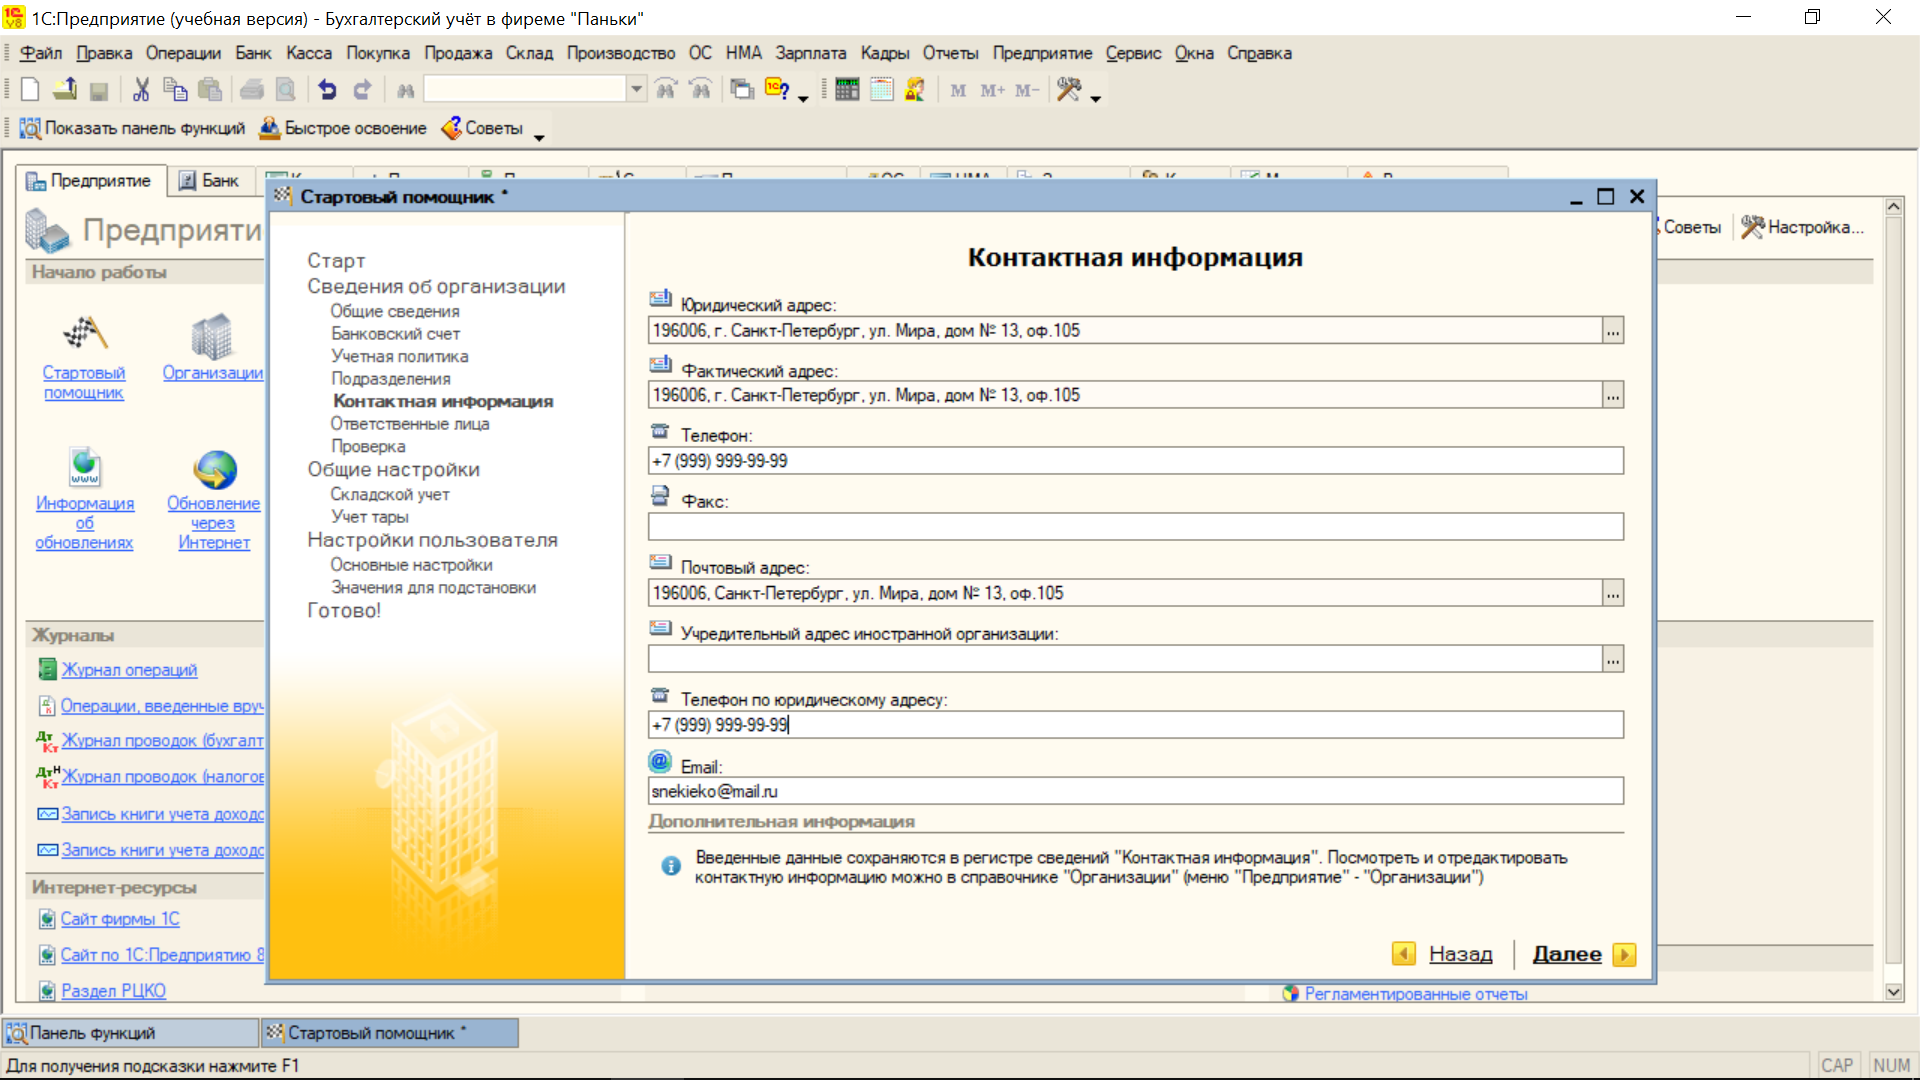
Task: Click Настройка button in background panel
Action: click(1803, 228)
